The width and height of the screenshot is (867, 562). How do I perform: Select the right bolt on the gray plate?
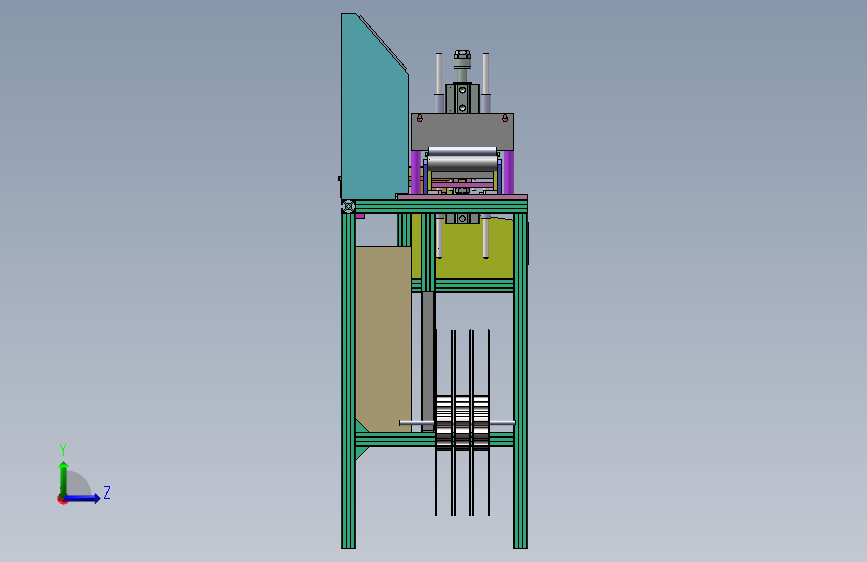click(505, 118)
